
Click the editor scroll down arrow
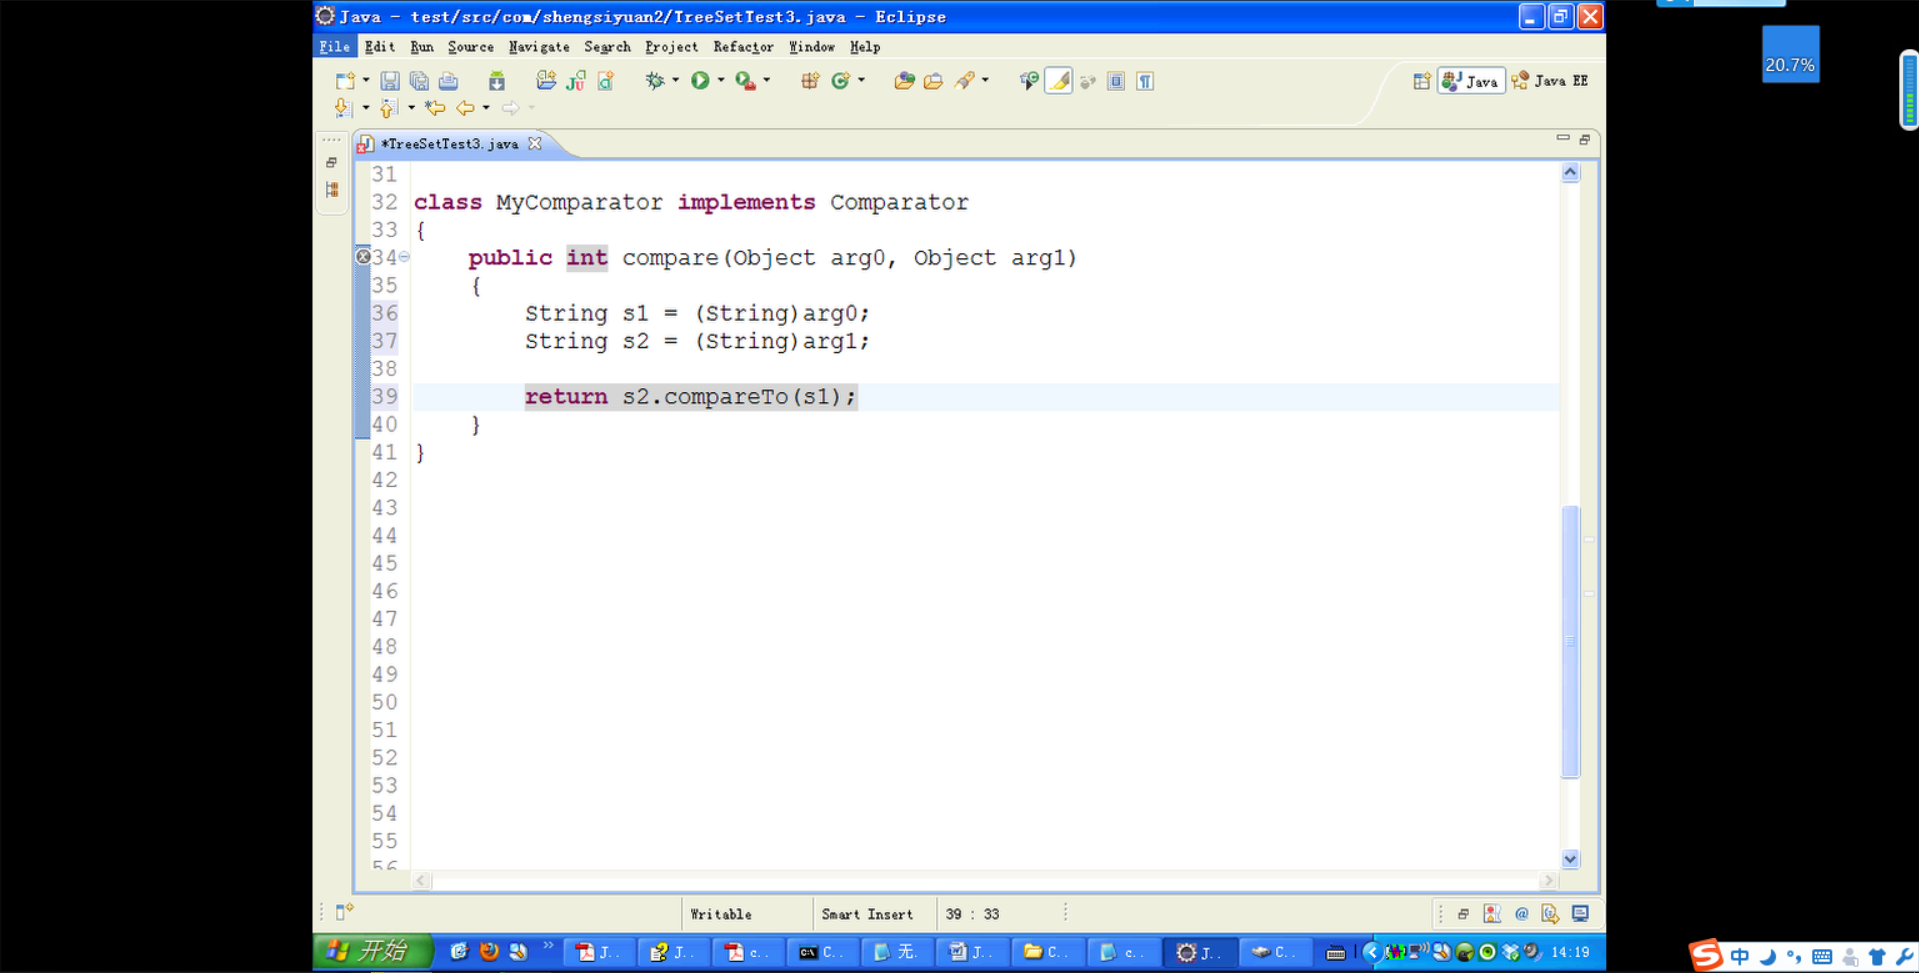point(1570,859)
